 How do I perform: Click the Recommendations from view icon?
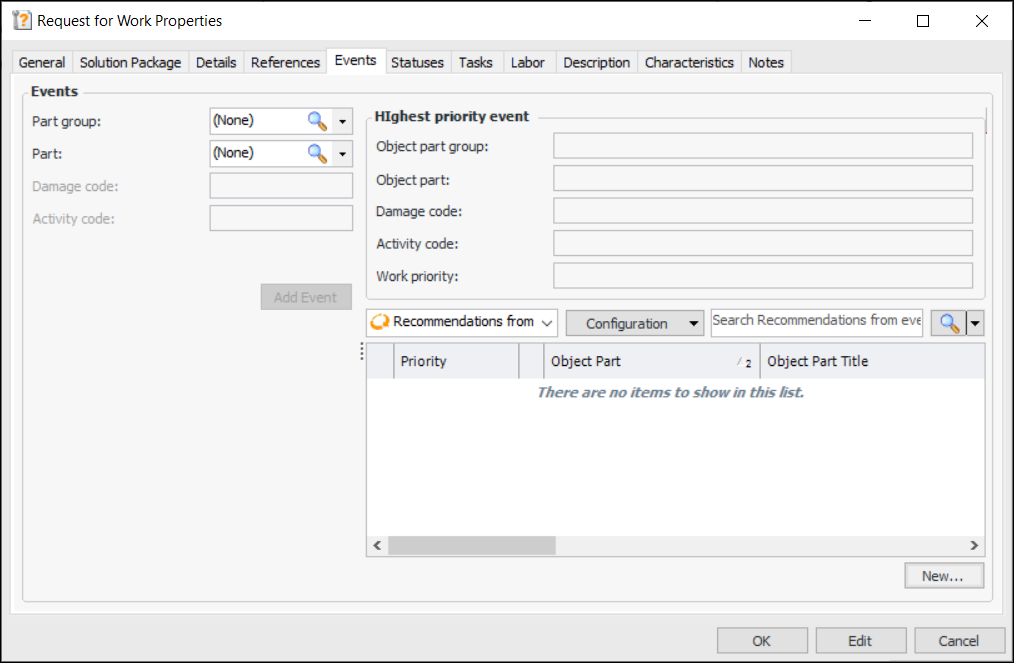pyautogui.click(x=380, y=322)
